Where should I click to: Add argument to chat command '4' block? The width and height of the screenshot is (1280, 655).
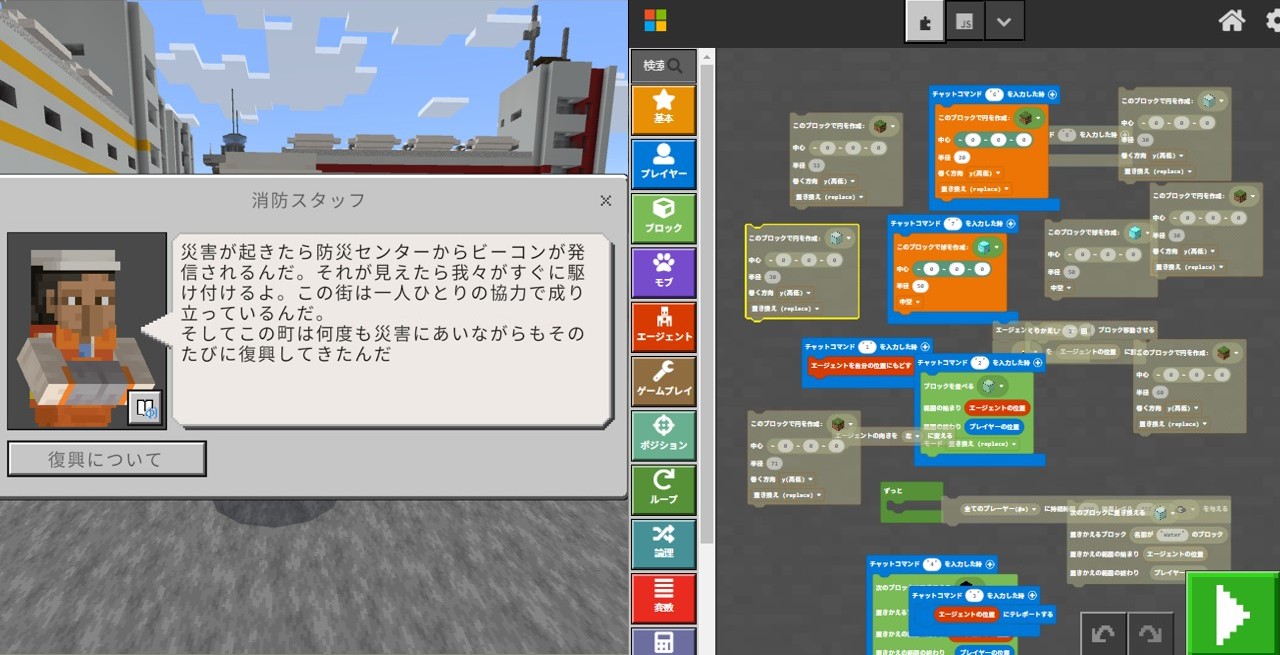(x=989, y=564)
